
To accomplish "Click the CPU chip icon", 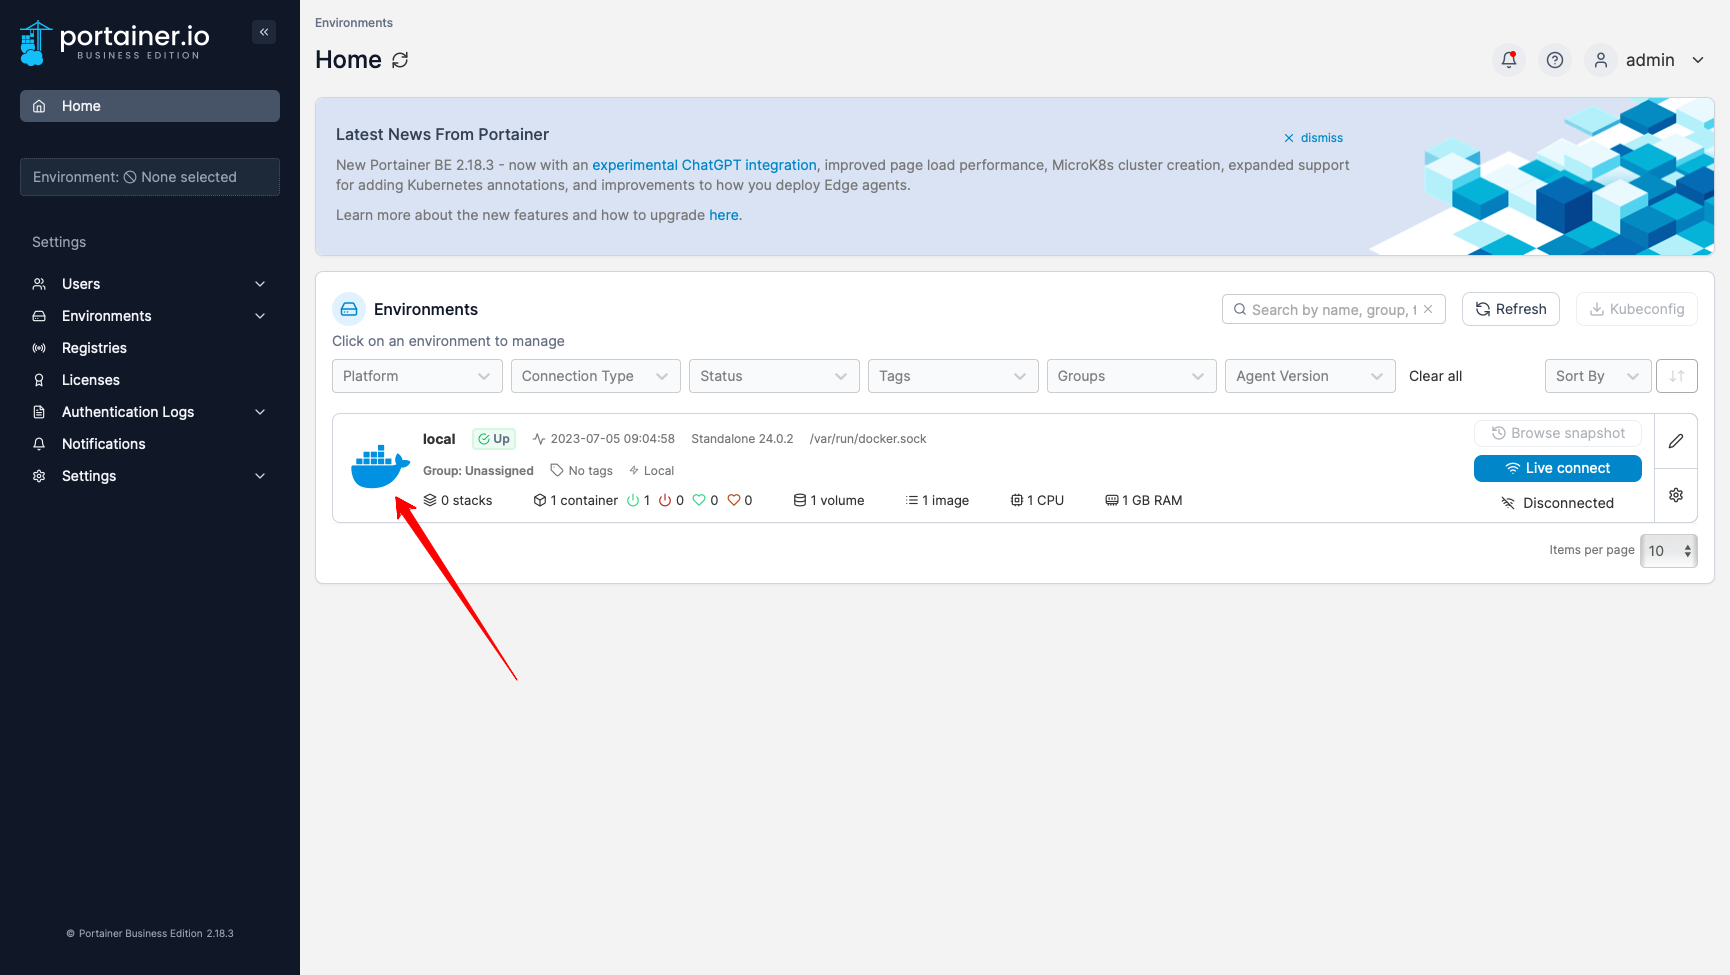I will pyautogui.click(x=1017, y=500).
